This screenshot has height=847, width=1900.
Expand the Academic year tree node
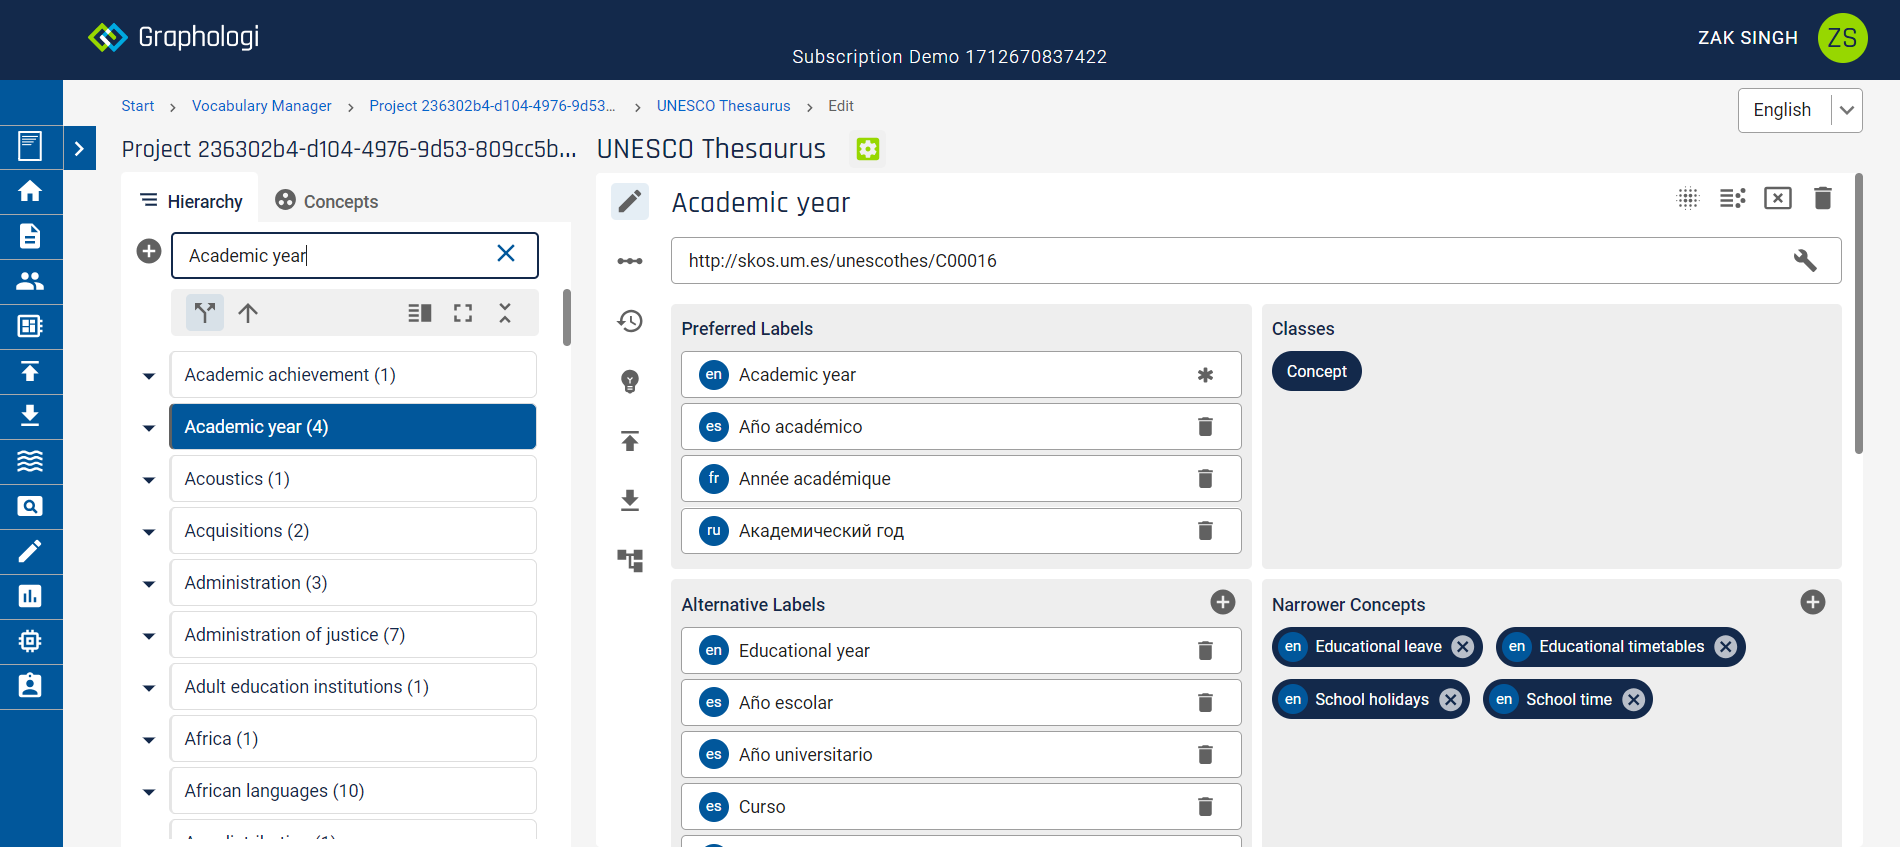[x=149, y=428]
